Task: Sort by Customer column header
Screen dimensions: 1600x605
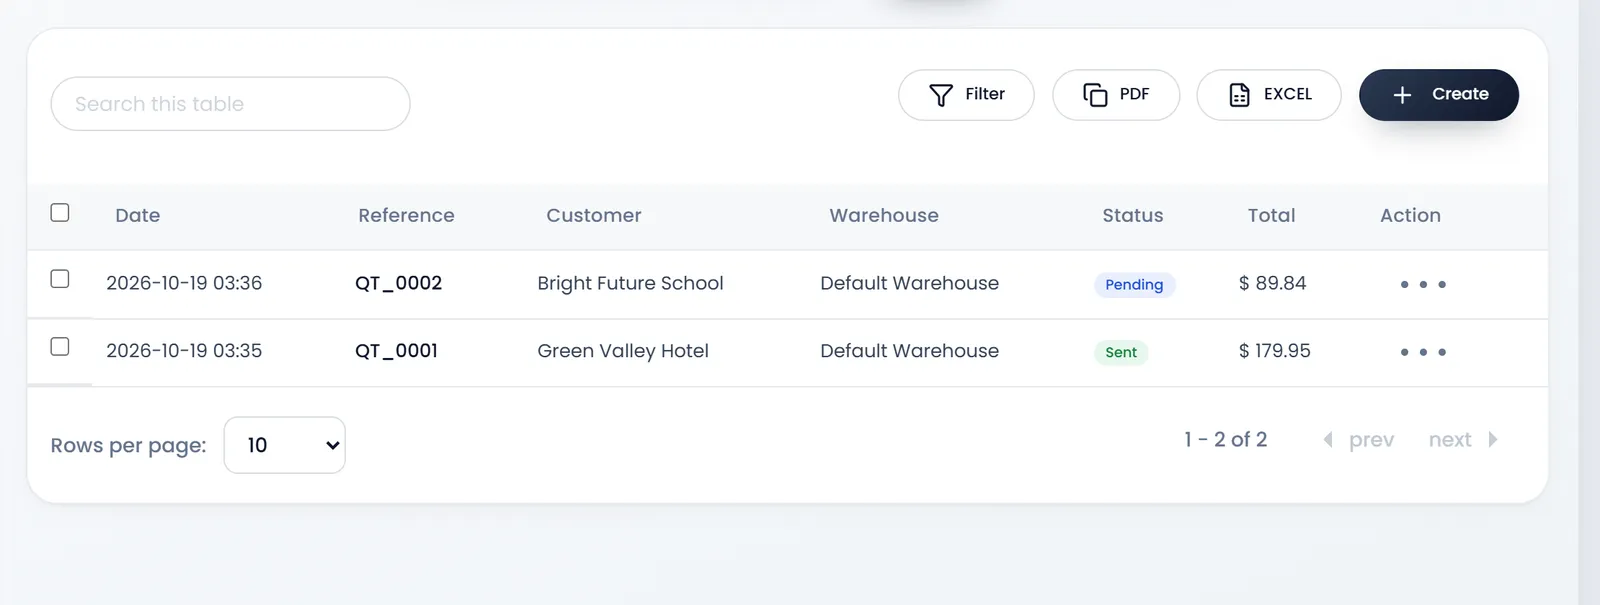Action: (x=594, y=215)
